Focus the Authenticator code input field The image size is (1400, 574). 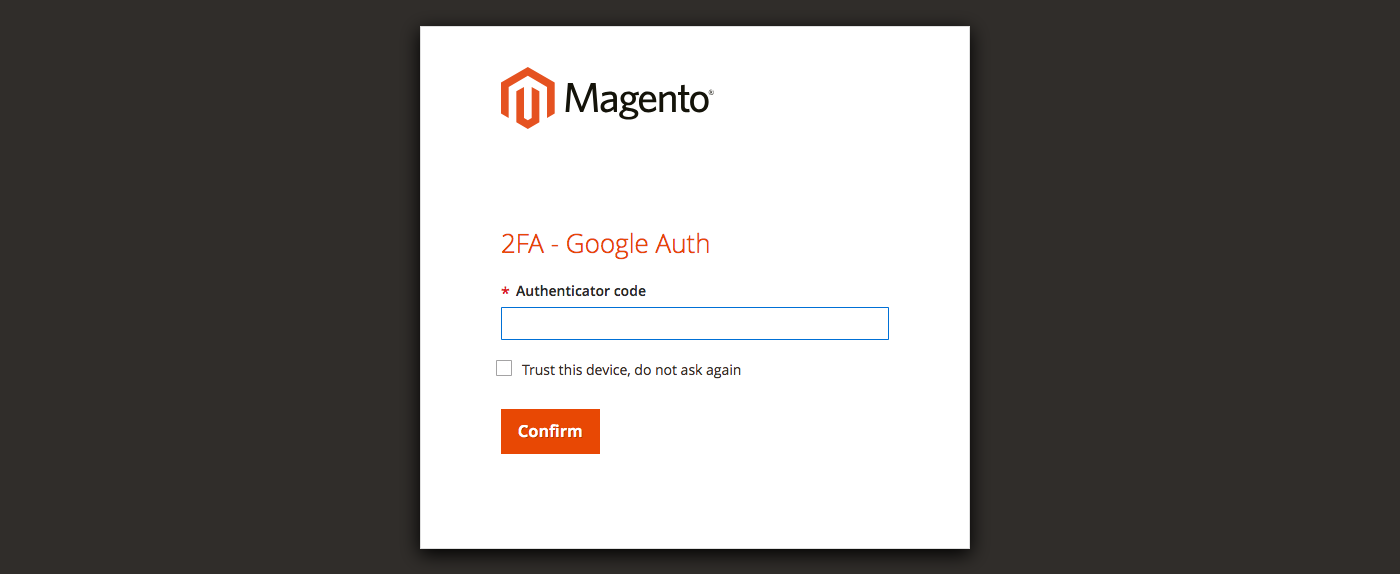694,323
